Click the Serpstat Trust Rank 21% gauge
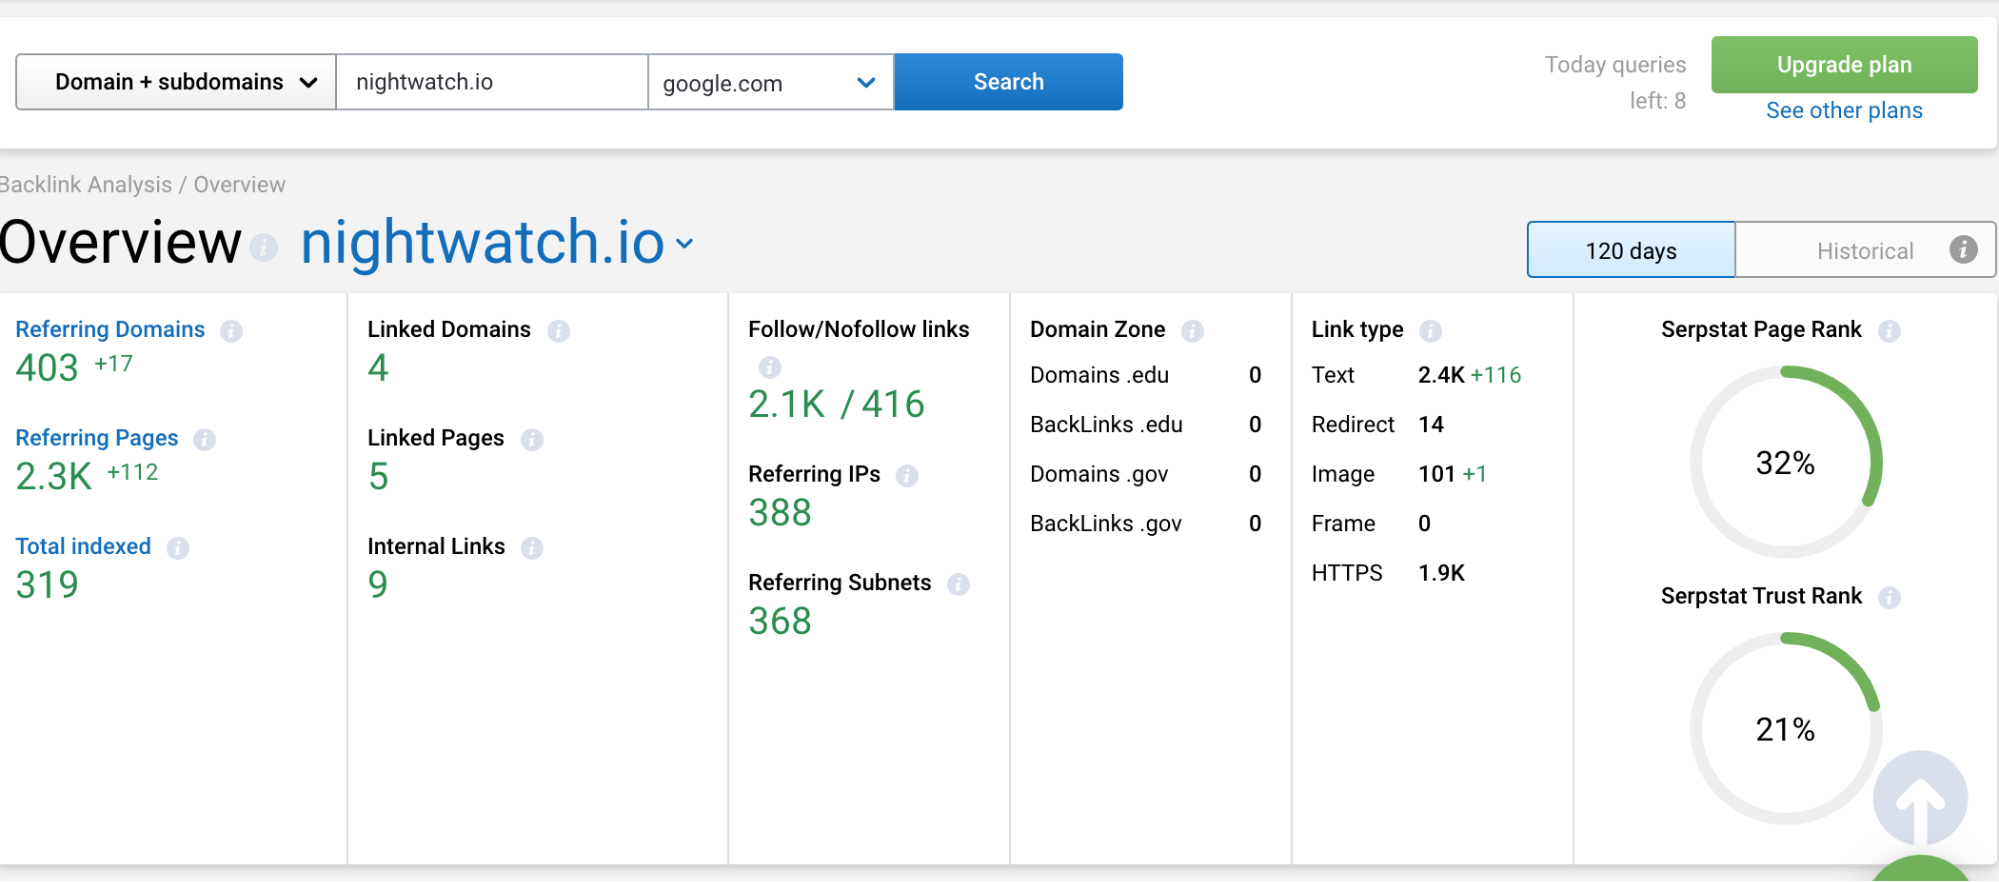This screenshot has width=1999, height=882. tap(1786, 729)
